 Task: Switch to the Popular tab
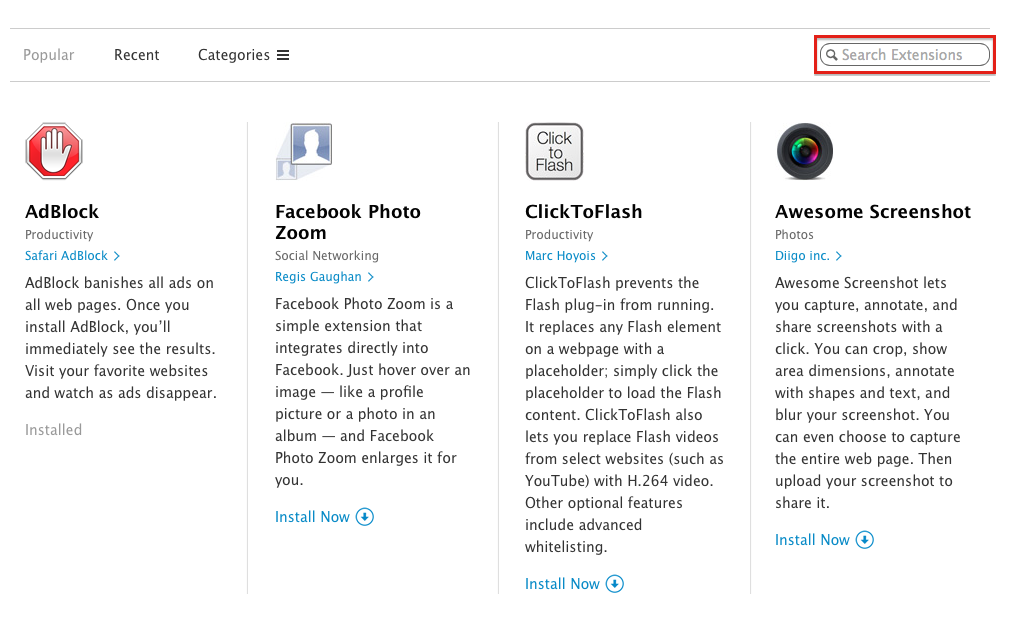49,55
